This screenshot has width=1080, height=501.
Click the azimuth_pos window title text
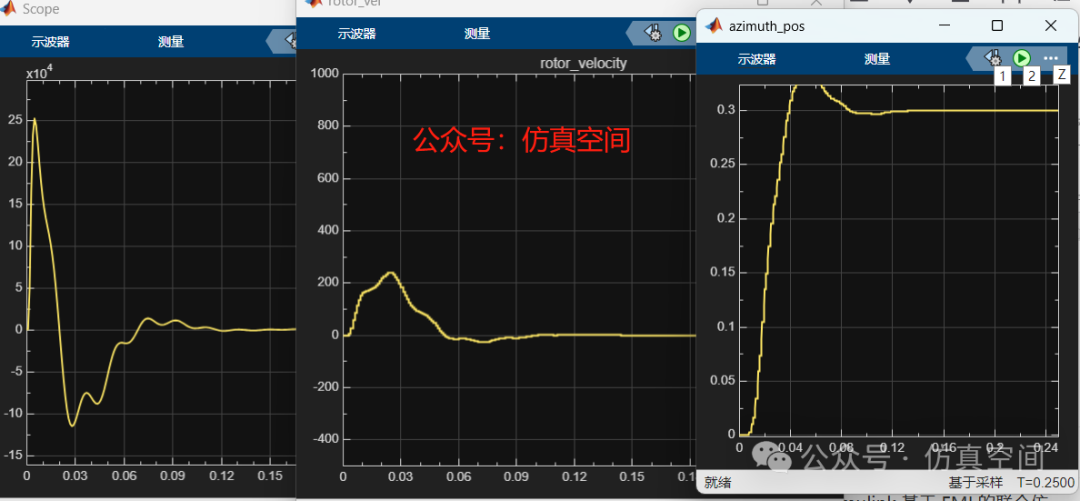click(x=767, y=26)
